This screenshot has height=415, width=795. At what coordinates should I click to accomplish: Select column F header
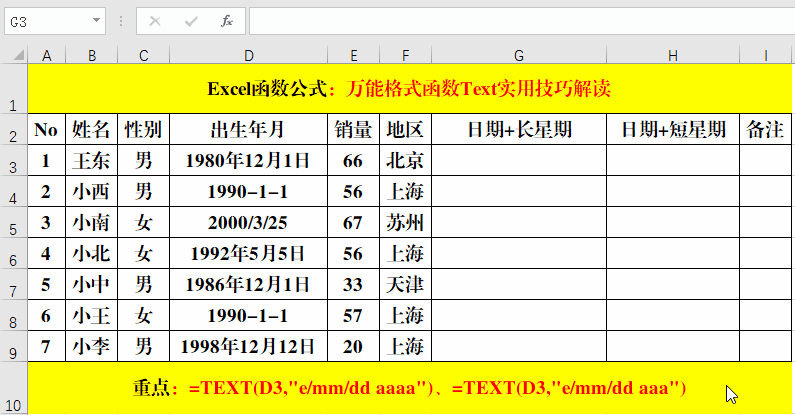pyautogui.click(x=406, y=55)
